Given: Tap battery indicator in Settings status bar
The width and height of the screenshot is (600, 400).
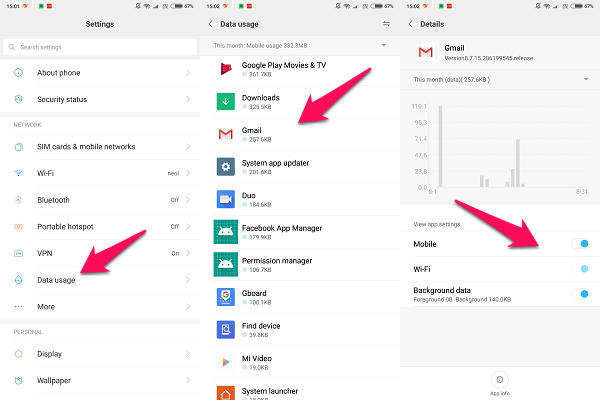Looking at the screenshot, I should tap(176, 6).
